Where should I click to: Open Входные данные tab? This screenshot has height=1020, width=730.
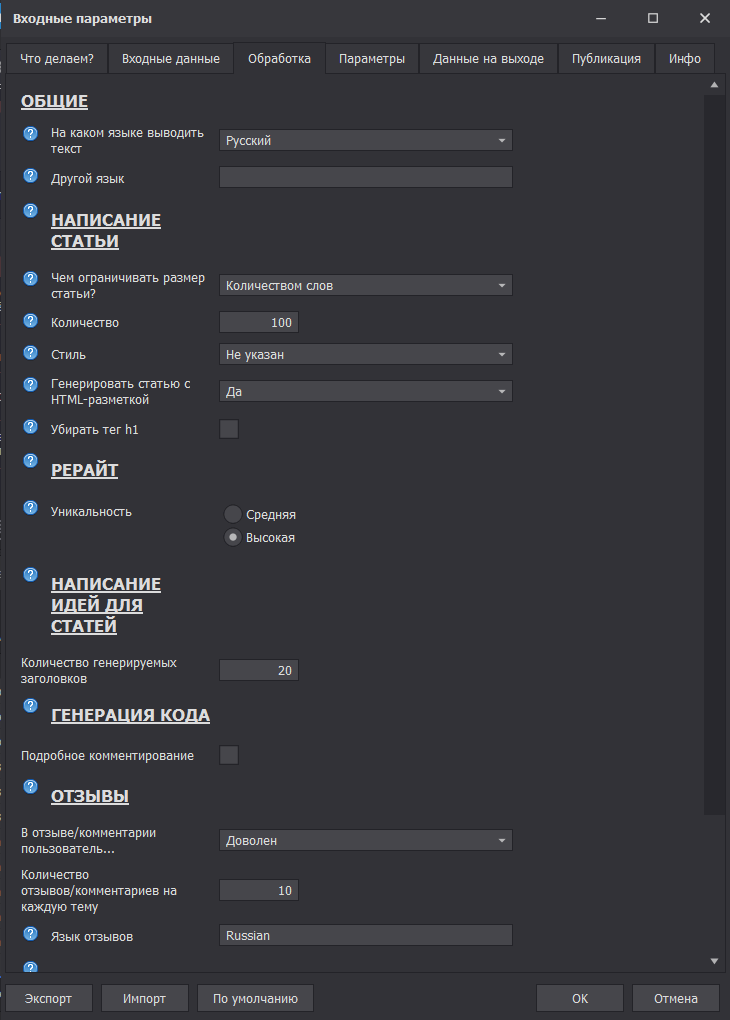coord(170,59)
